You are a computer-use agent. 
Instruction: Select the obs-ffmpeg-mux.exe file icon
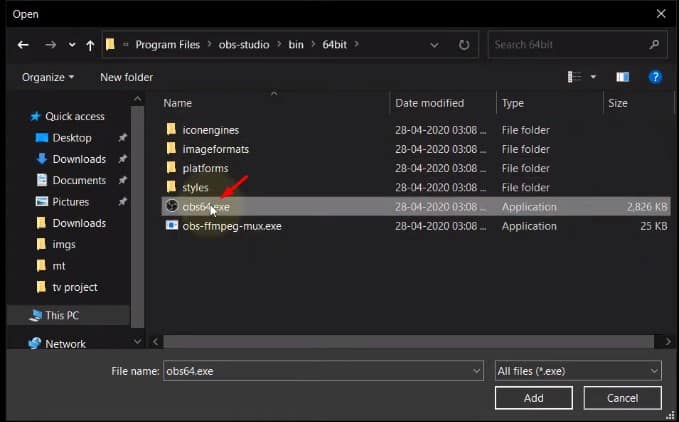click(172, 225)
